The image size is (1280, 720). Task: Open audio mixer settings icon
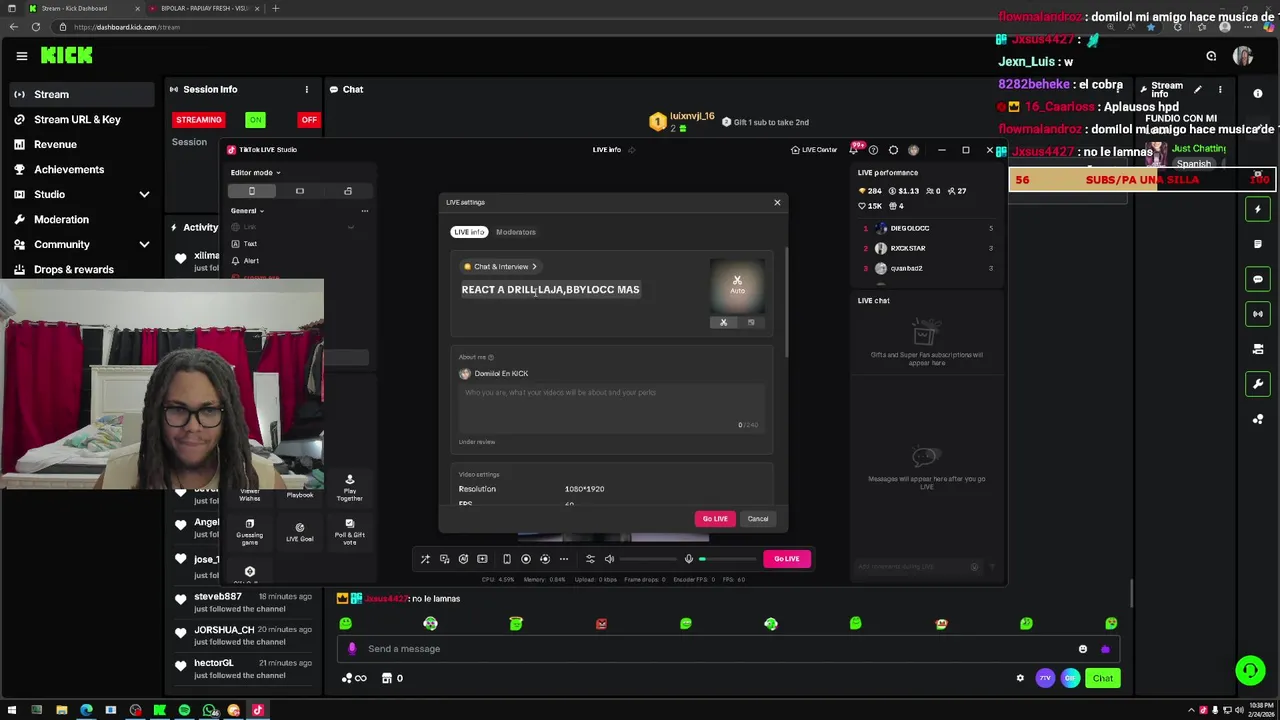(x=590, y=559)
